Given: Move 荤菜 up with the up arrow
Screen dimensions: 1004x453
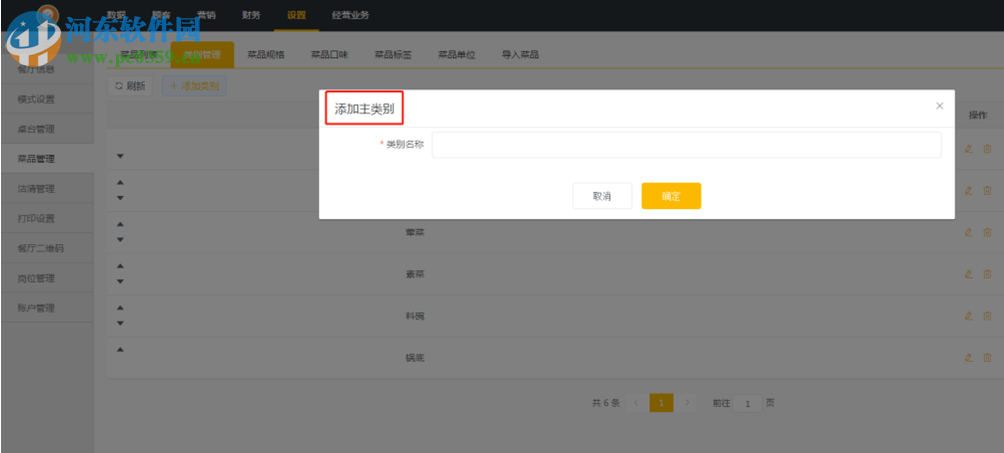Looking at the screenshot, I should 120,224.
